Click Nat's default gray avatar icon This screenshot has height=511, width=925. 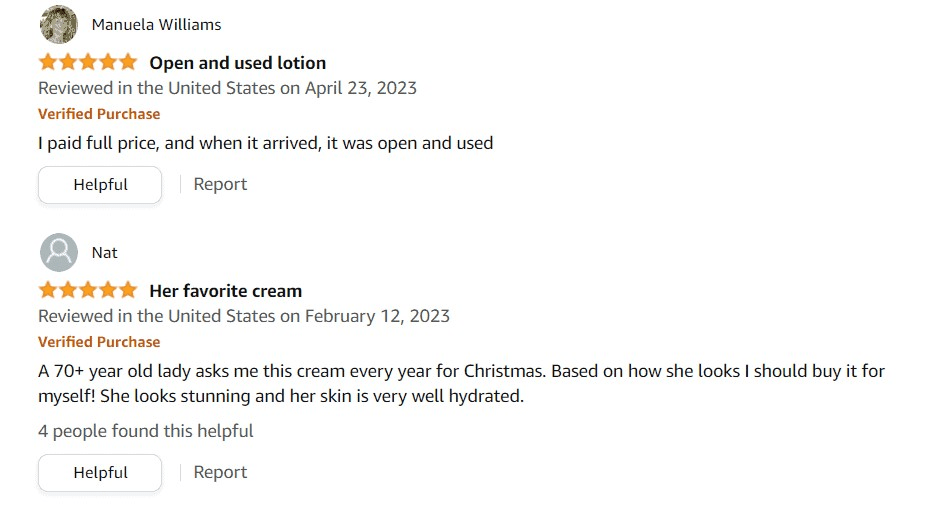[x=58, y=253]
